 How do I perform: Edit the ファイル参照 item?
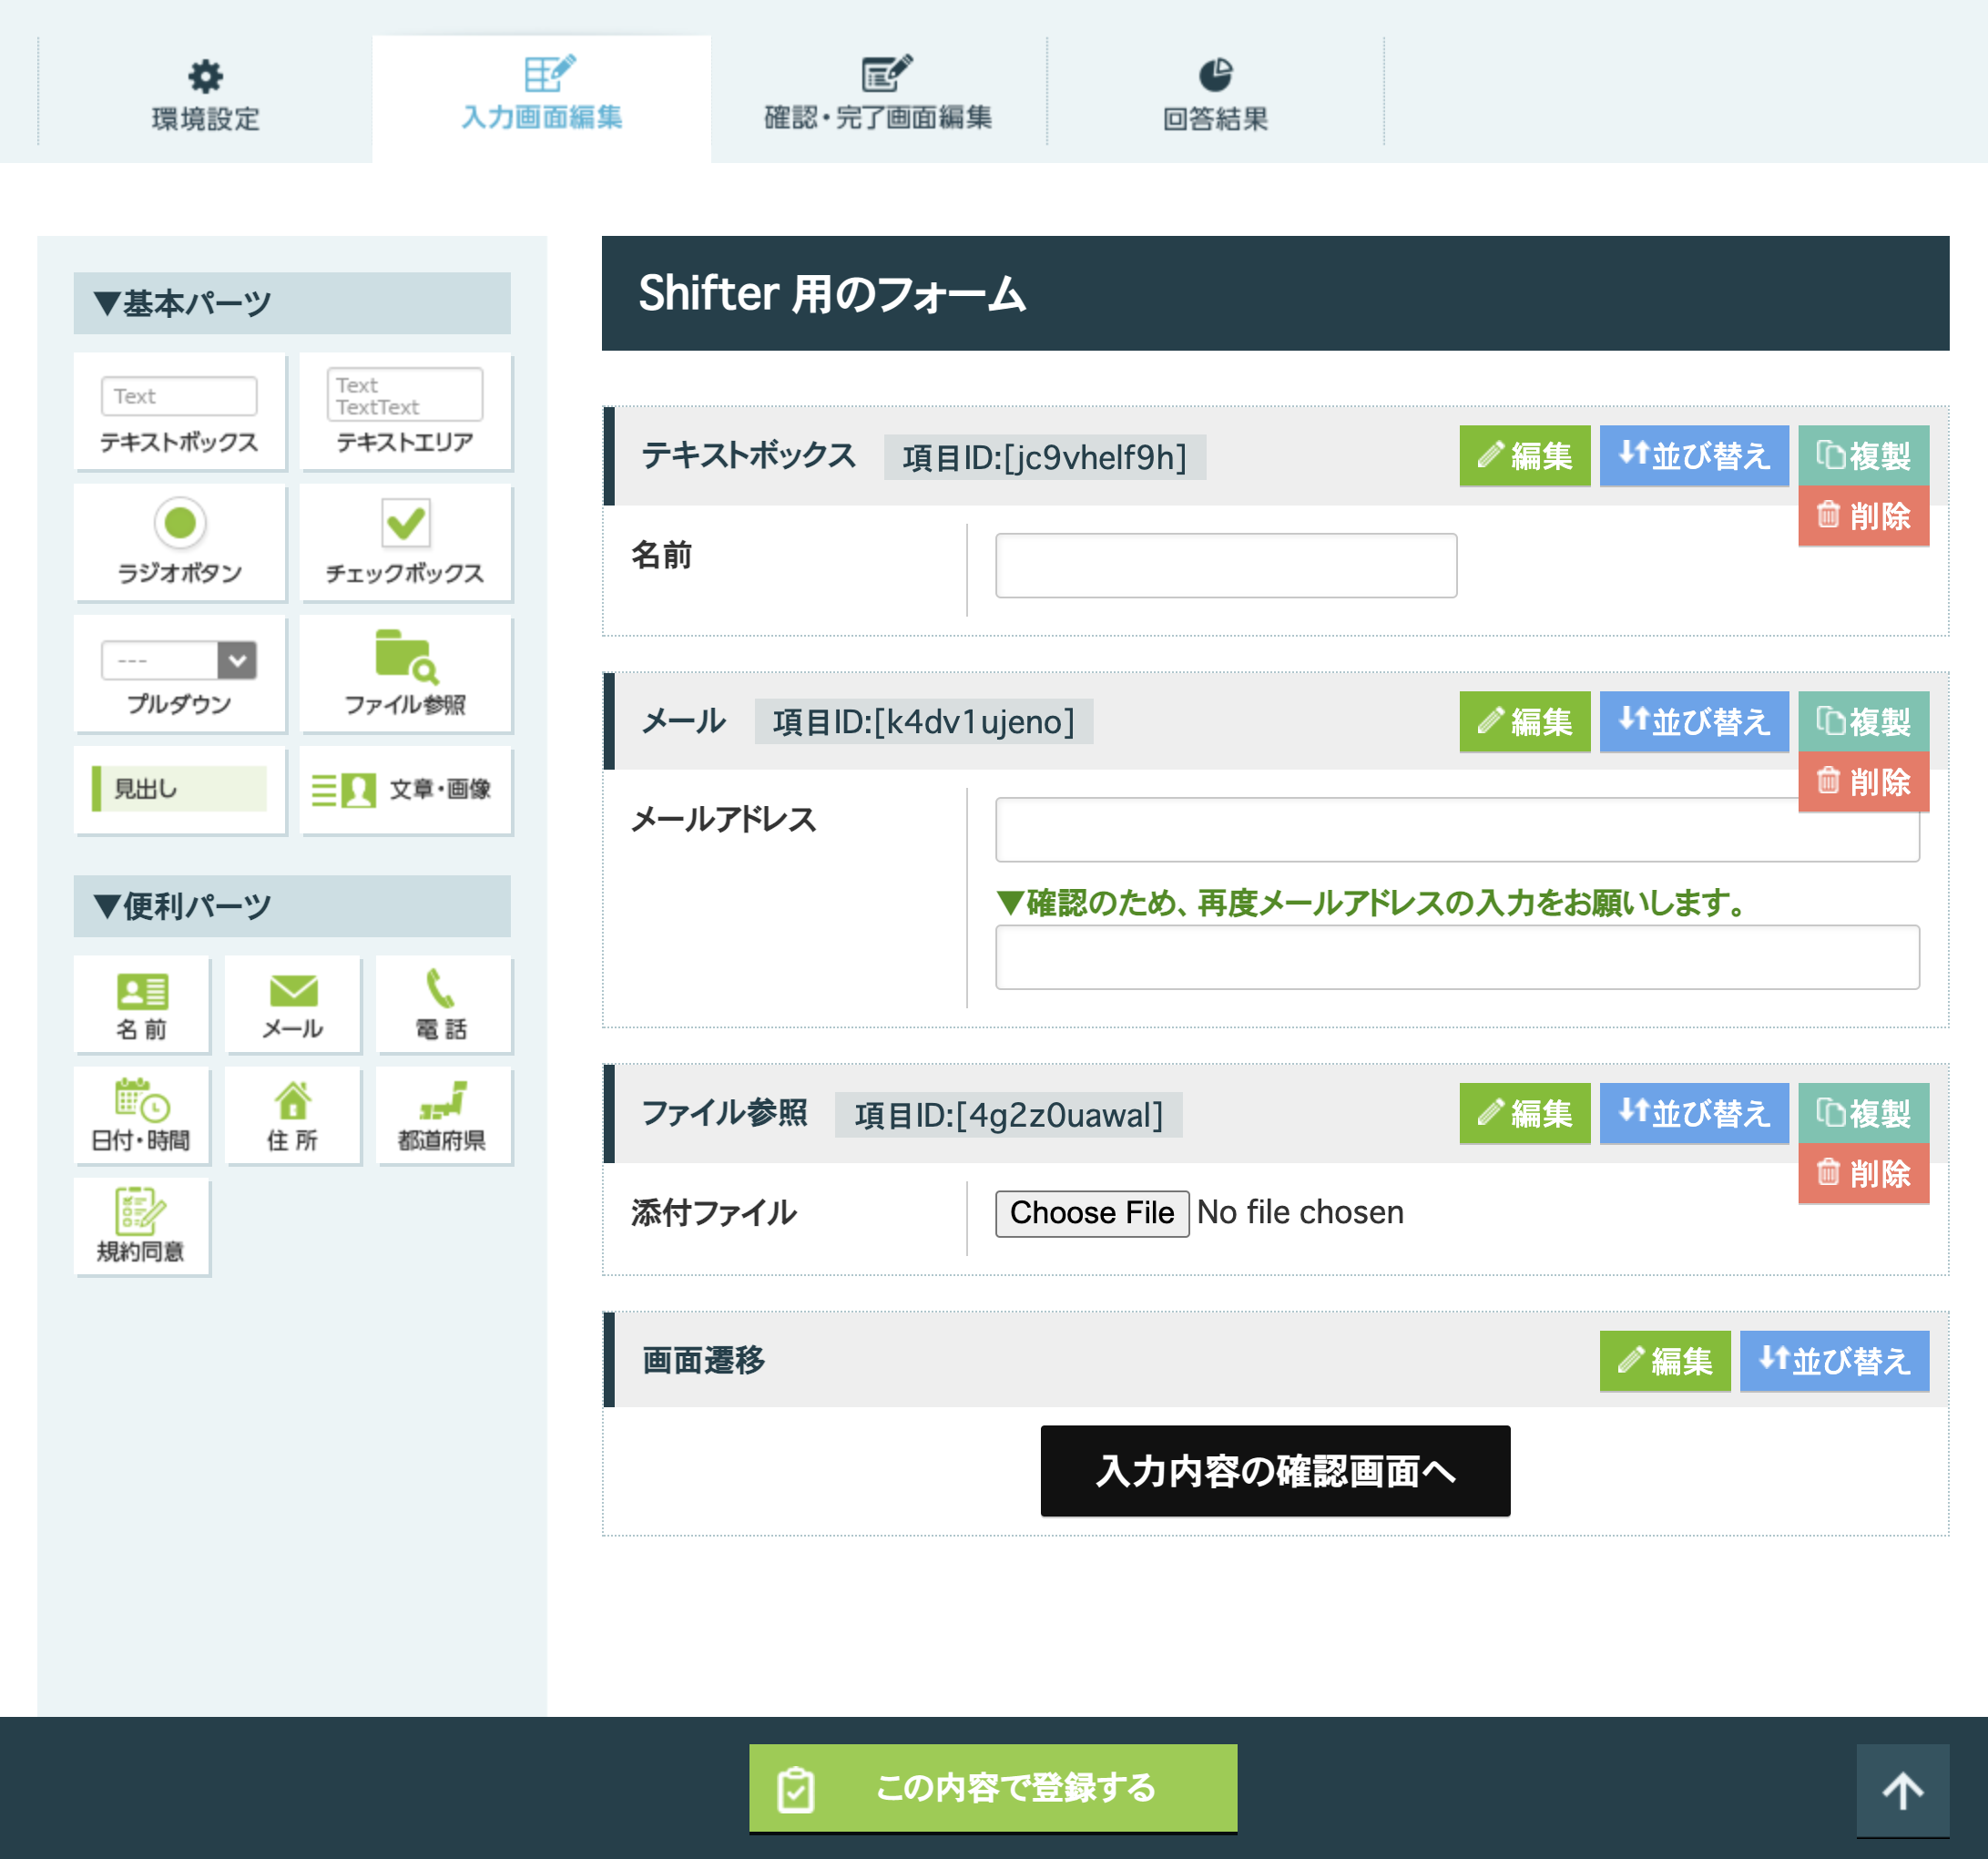pyautogui.click(x=1524, y=1113)
